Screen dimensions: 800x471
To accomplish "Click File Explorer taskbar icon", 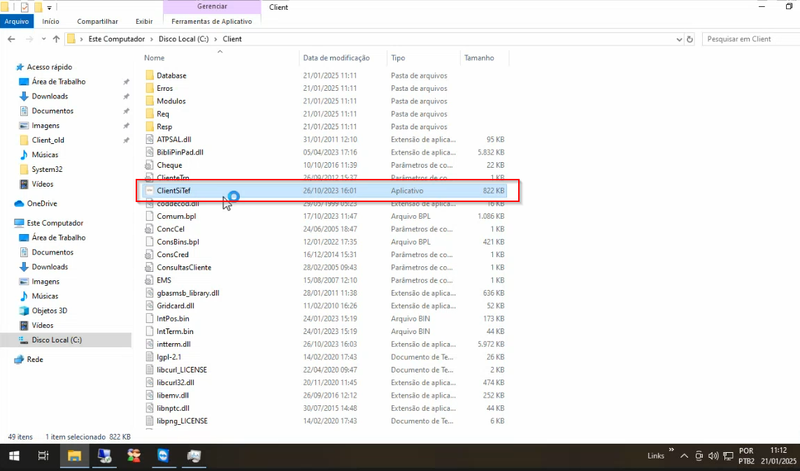I will [x=74, y=456].
